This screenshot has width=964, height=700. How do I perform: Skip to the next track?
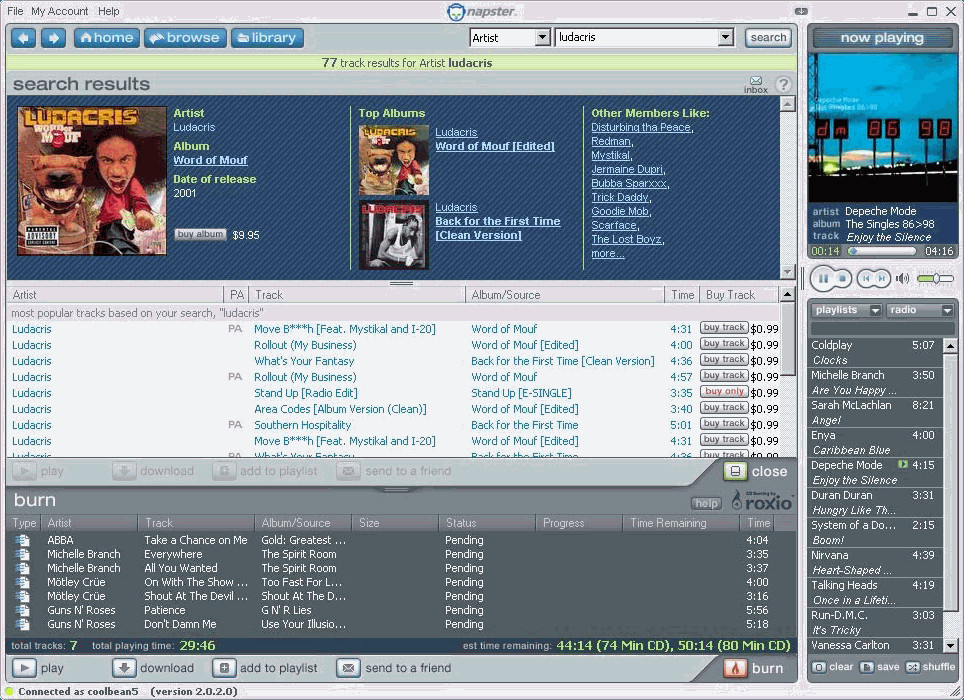coord(881,278)
